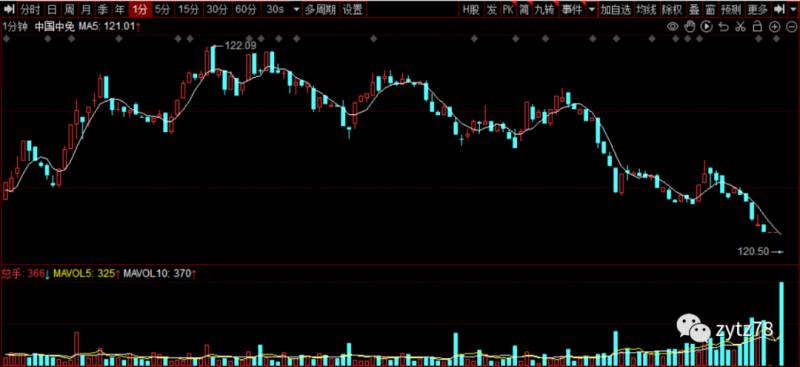Collapse left panel with arrow icon

coord(9,9)
